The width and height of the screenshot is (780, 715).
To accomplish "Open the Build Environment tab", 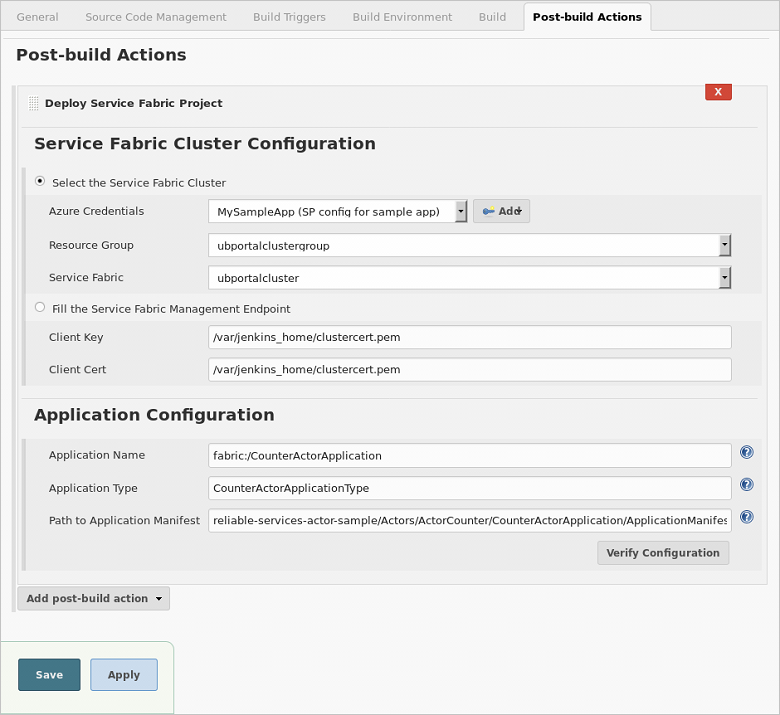I will coord(402,17).
